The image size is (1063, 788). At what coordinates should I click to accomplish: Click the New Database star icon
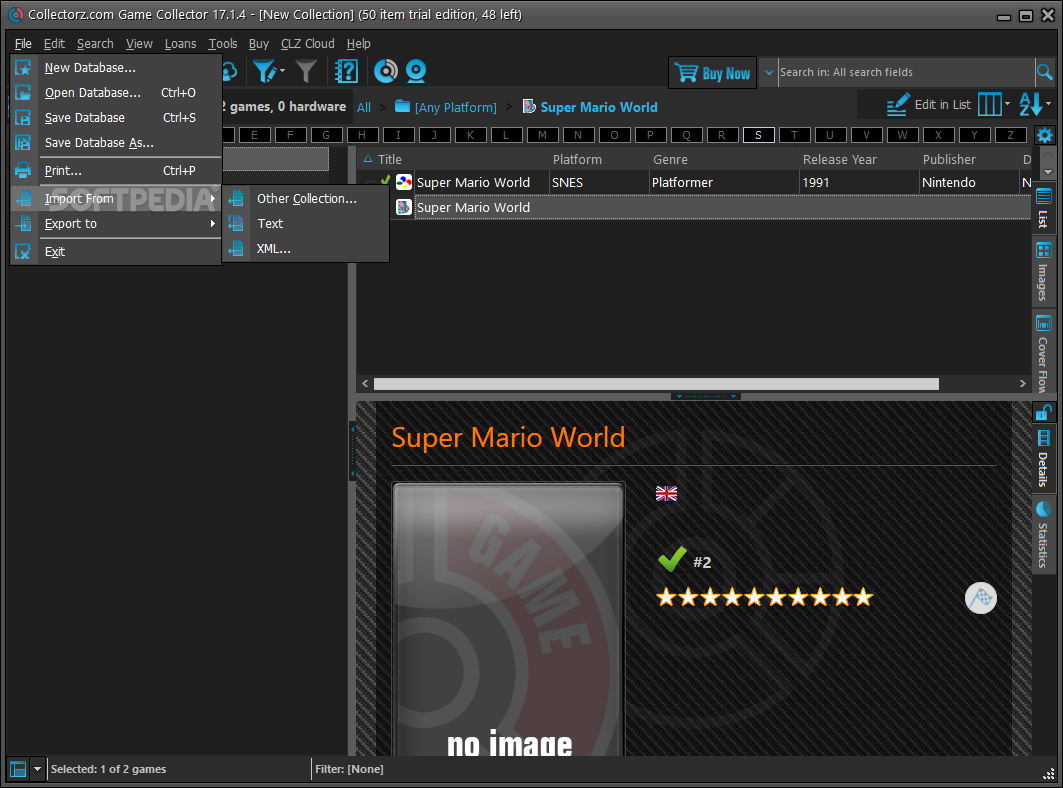[x=23, y=68]
